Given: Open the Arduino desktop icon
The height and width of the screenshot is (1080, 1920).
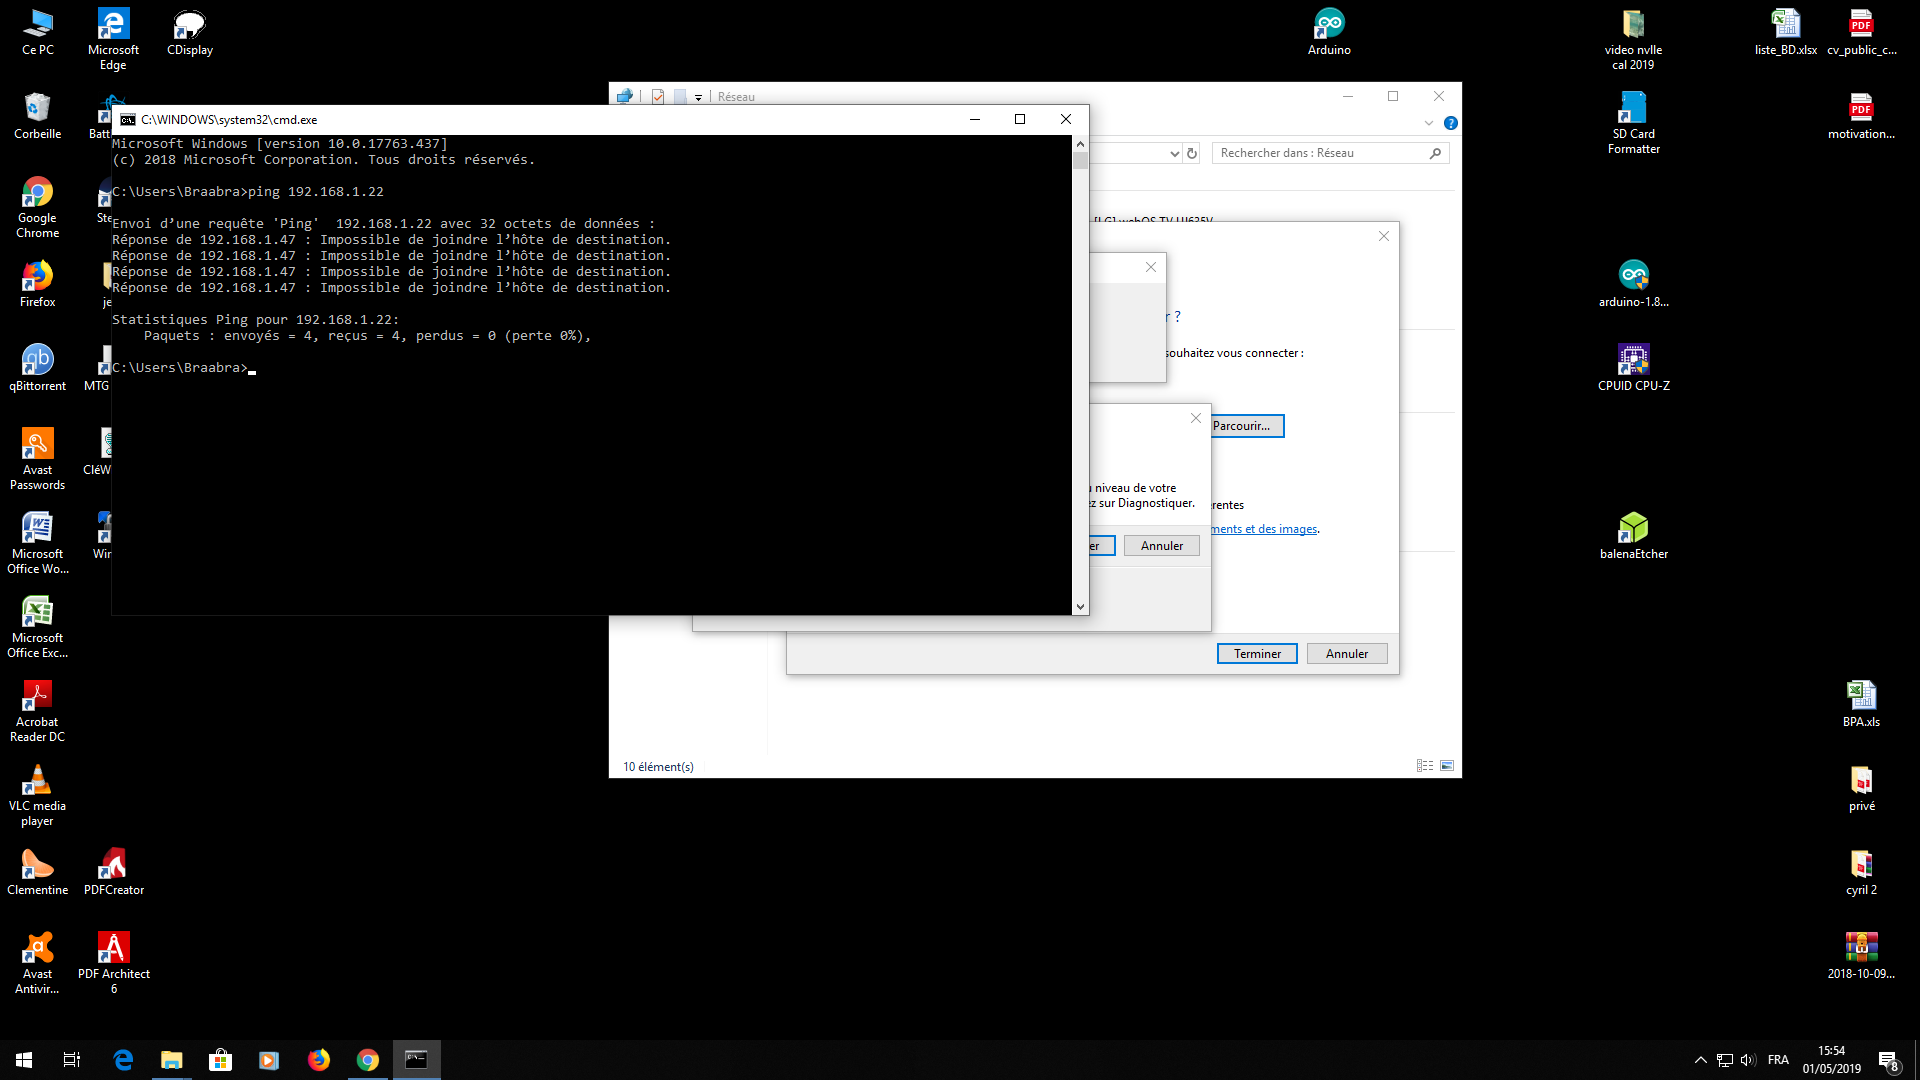Looking at the screenshot, I should 1329,33.
